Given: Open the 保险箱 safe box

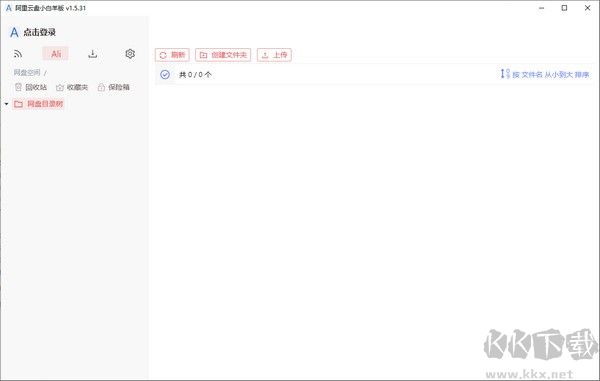Looking at the screenshot, I should pos(114,87).
